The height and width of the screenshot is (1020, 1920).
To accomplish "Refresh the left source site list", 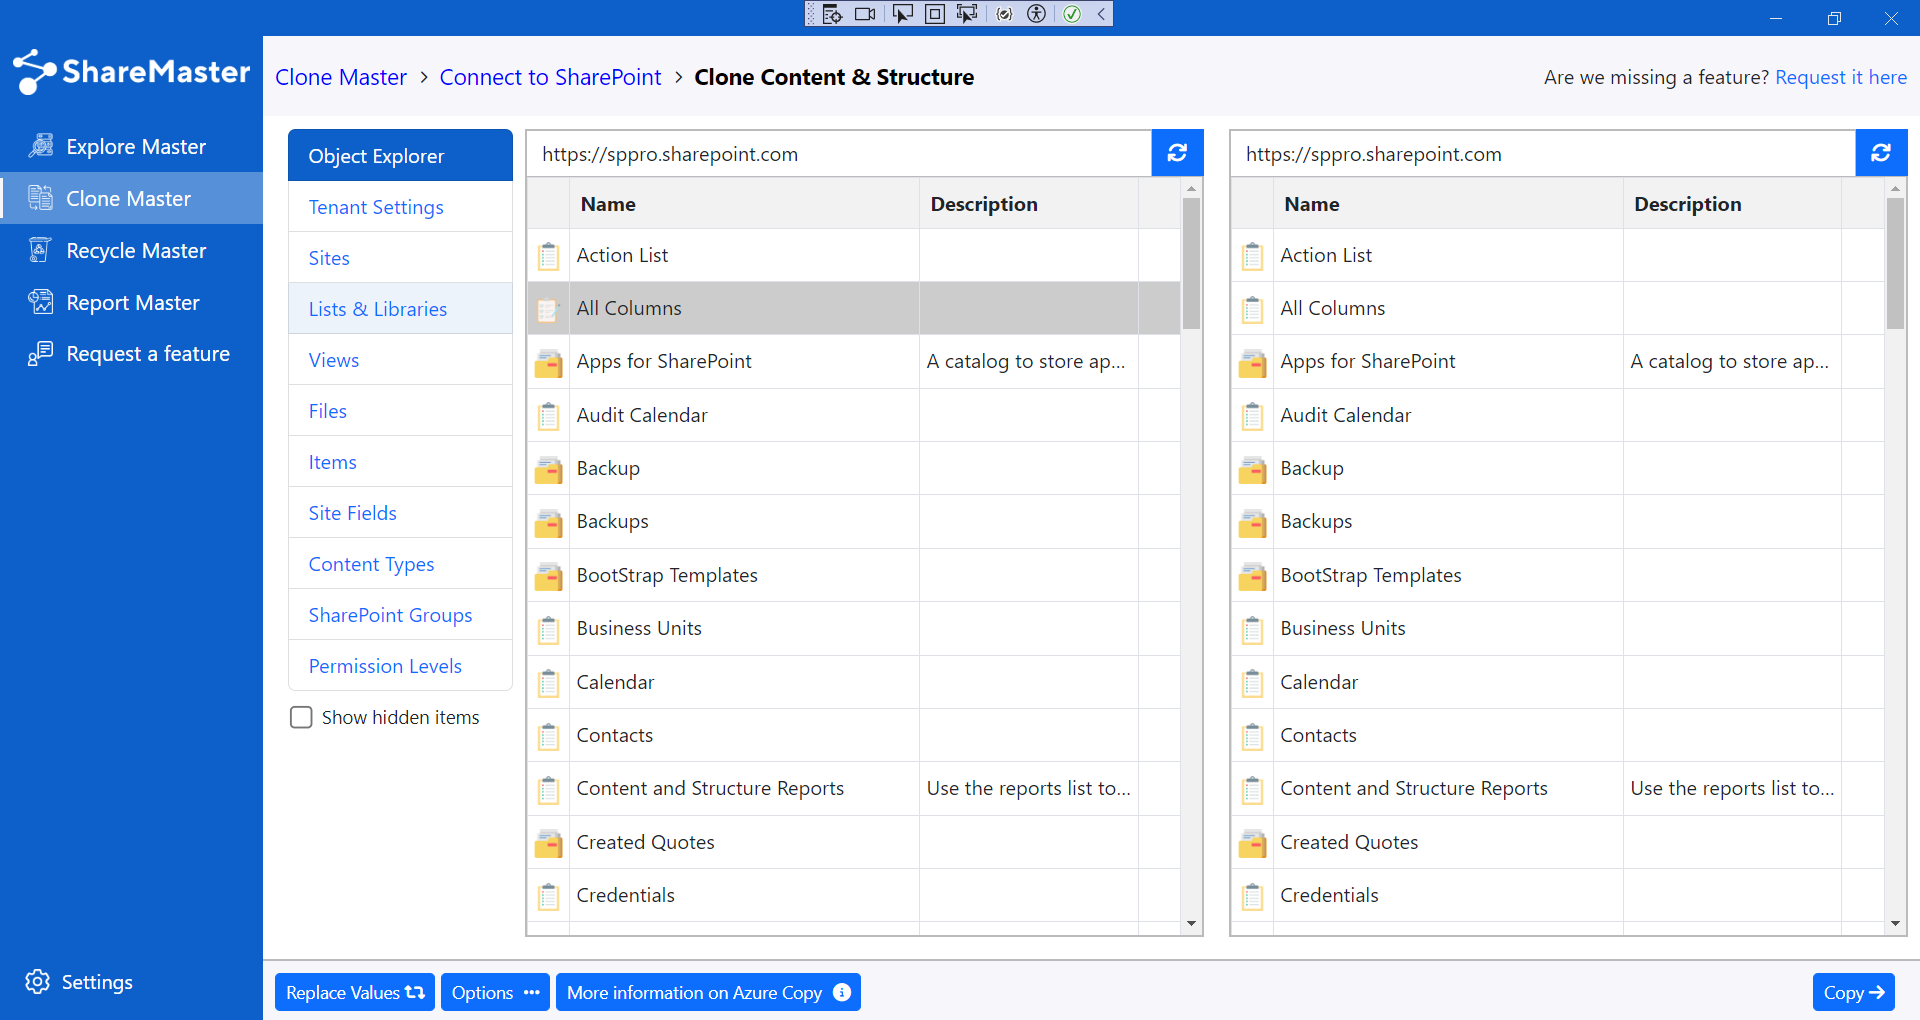I will 1177,153.
